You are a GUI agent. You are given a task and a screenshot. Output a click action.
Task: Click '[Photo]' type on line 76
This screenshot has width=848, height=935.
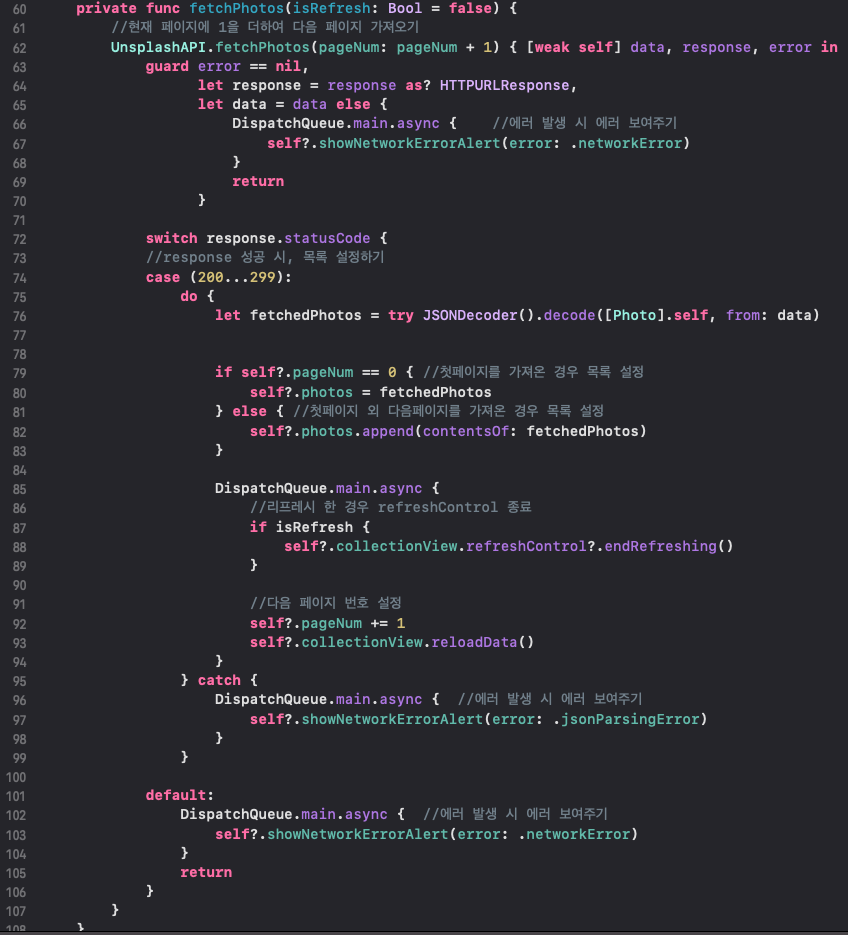(x=635, y=315)
